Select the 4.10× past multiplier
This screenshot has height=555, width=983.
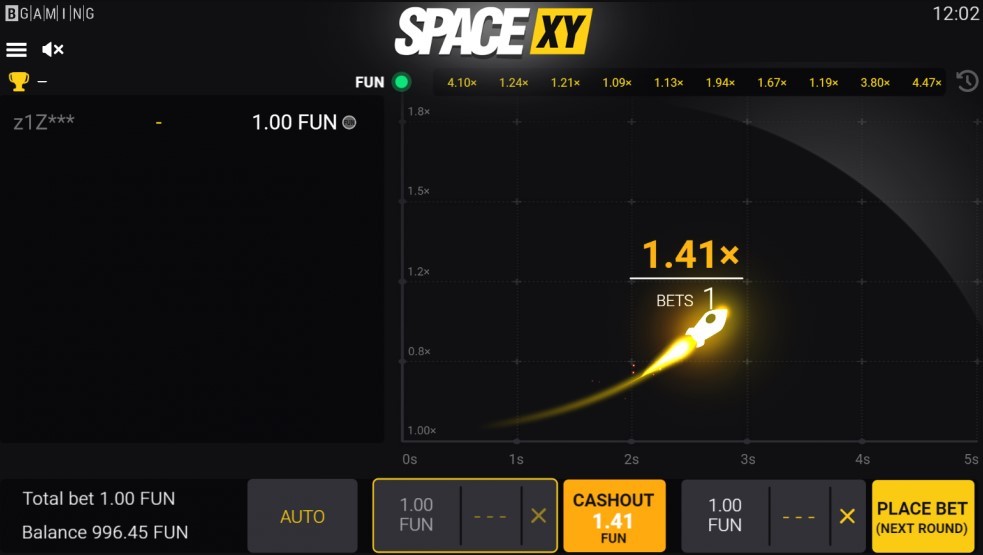(x=462, y=83)
